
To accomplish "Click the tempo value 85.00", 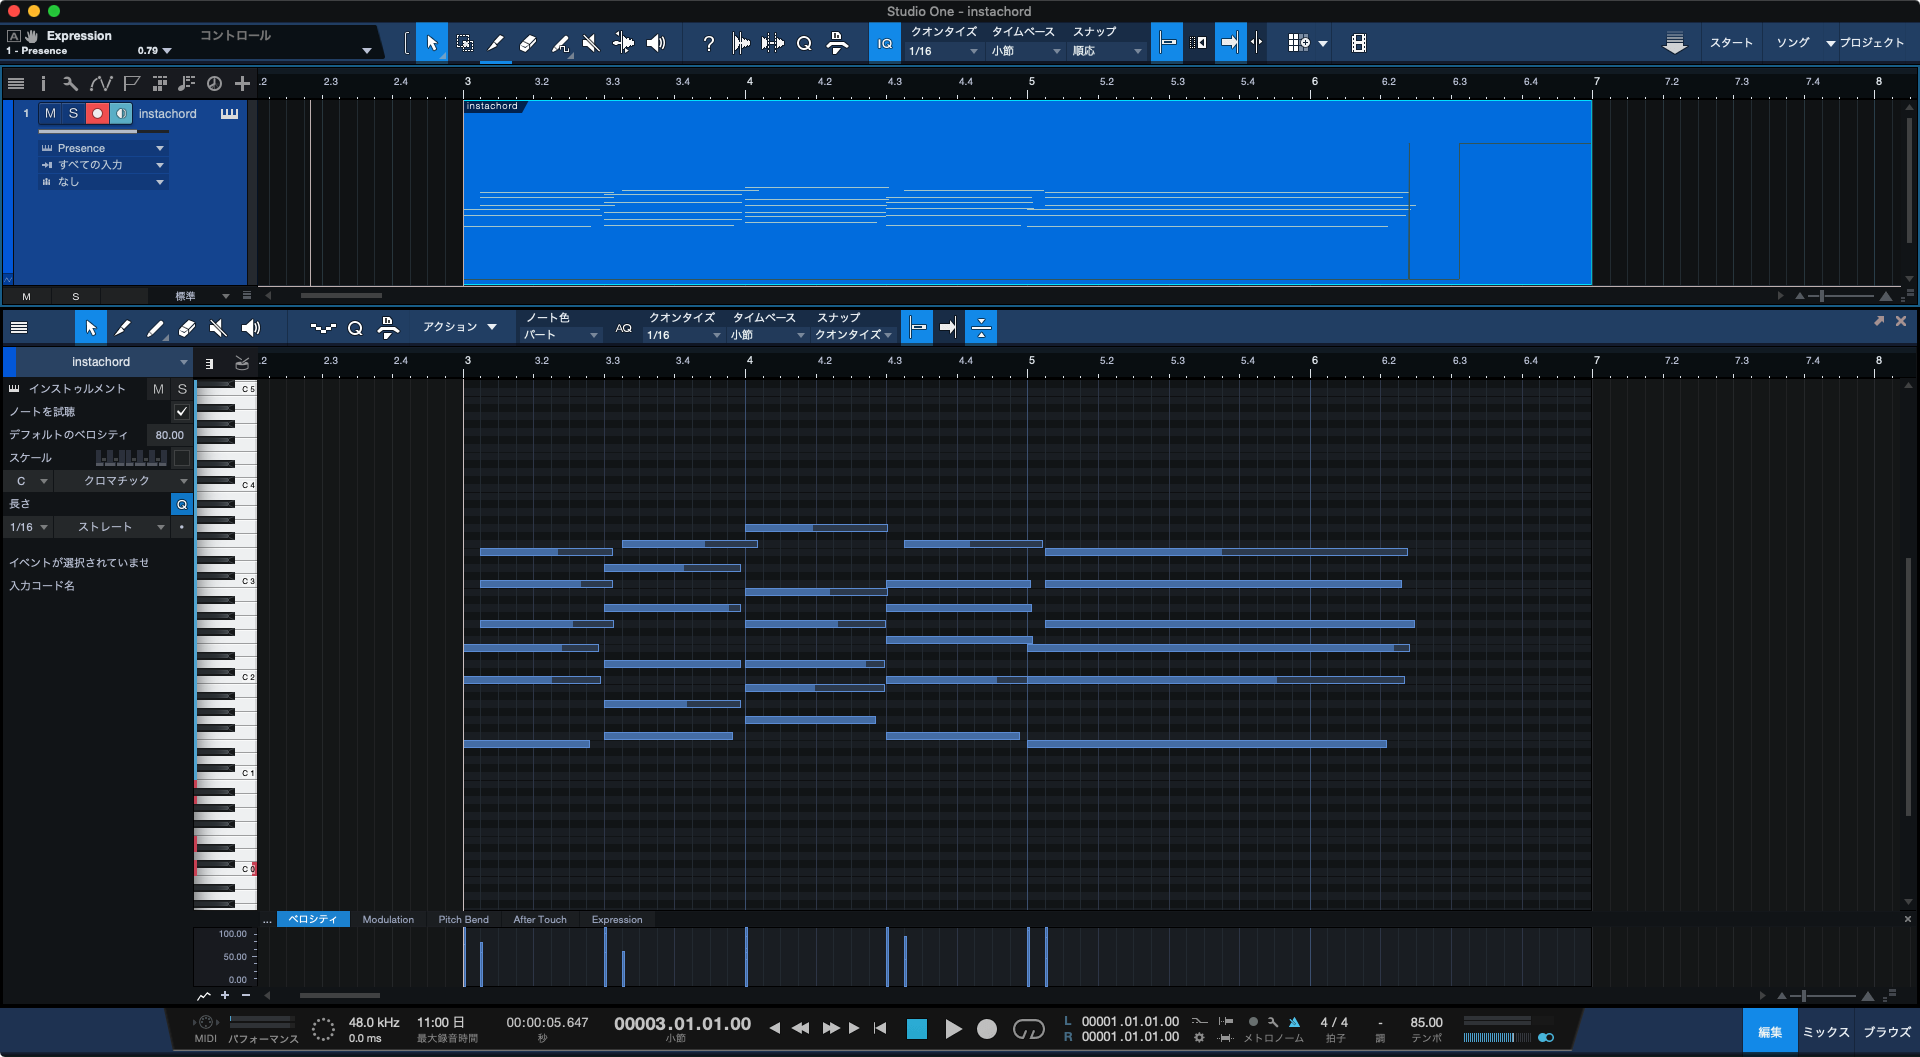I will click(x=1426, y=1022).
